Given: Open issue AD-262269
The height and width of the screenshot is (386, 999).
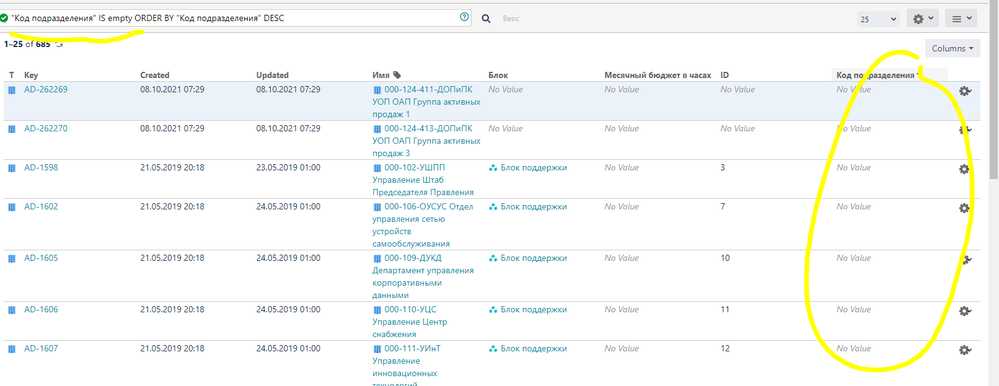Looking at the screenshot, I should [x=46, y=90].
